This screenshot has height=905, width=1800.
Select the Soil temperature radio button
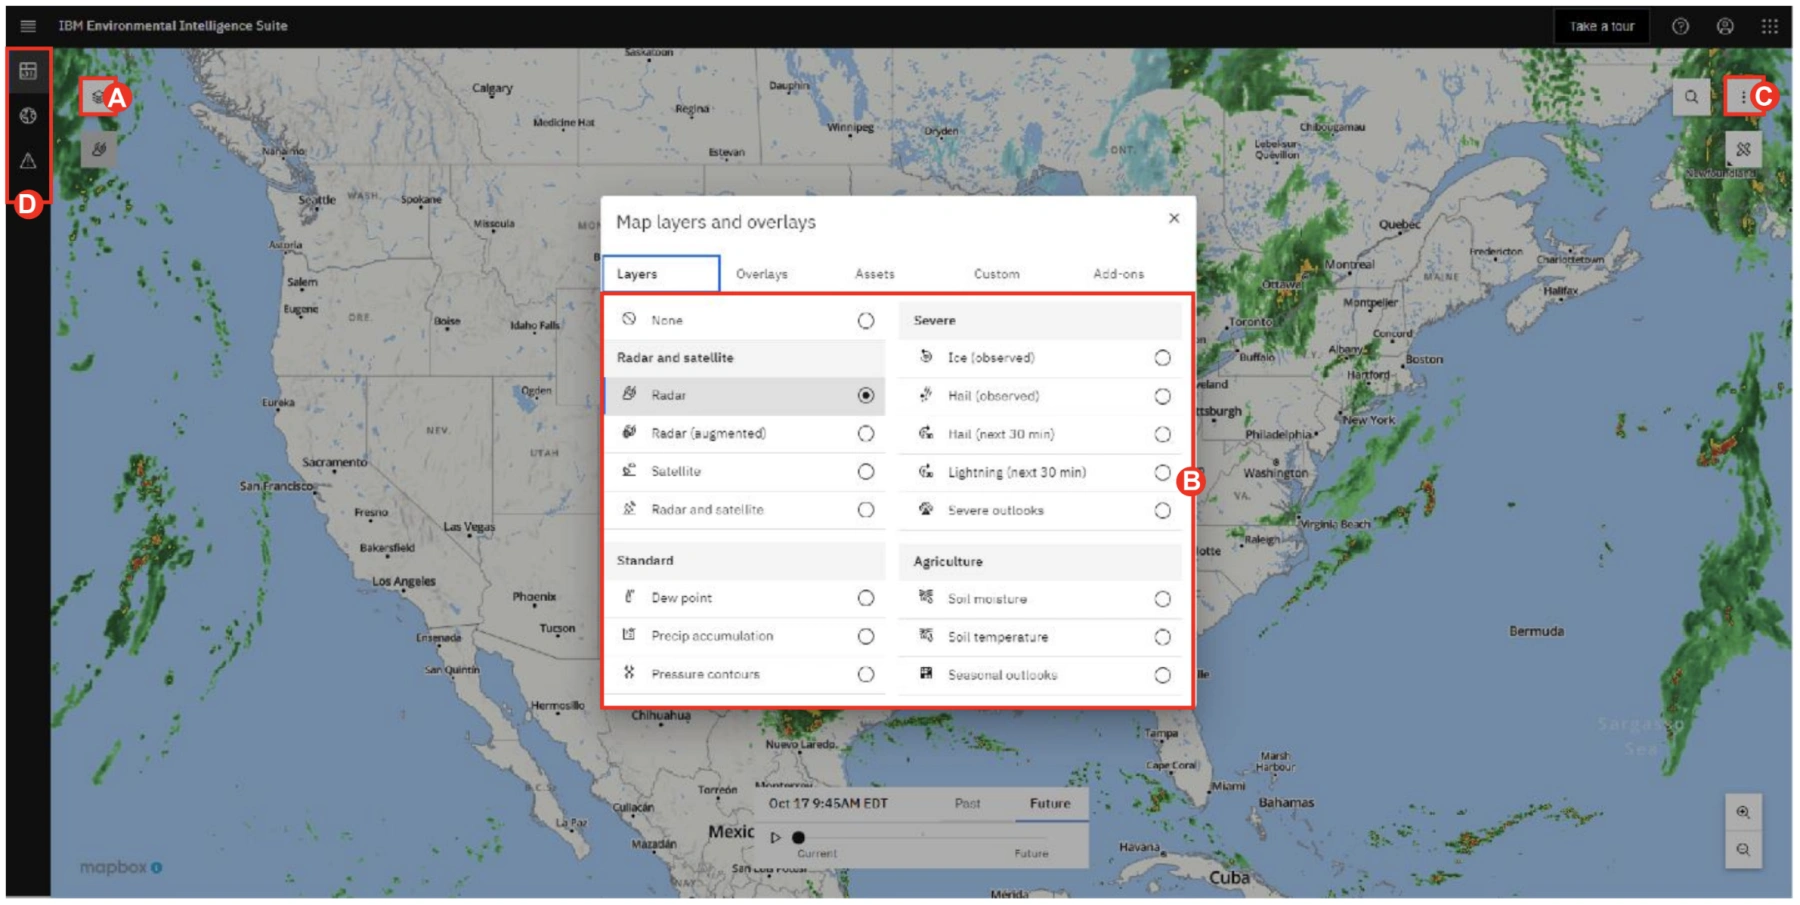(x=1162, y=637)
